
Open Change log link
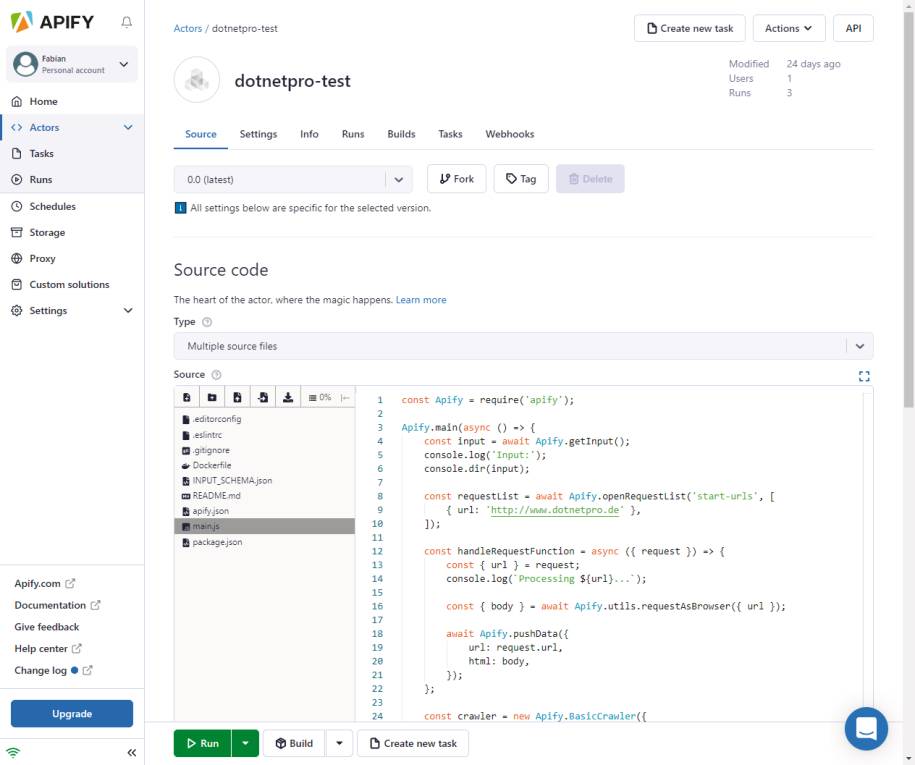coord(54,670)
